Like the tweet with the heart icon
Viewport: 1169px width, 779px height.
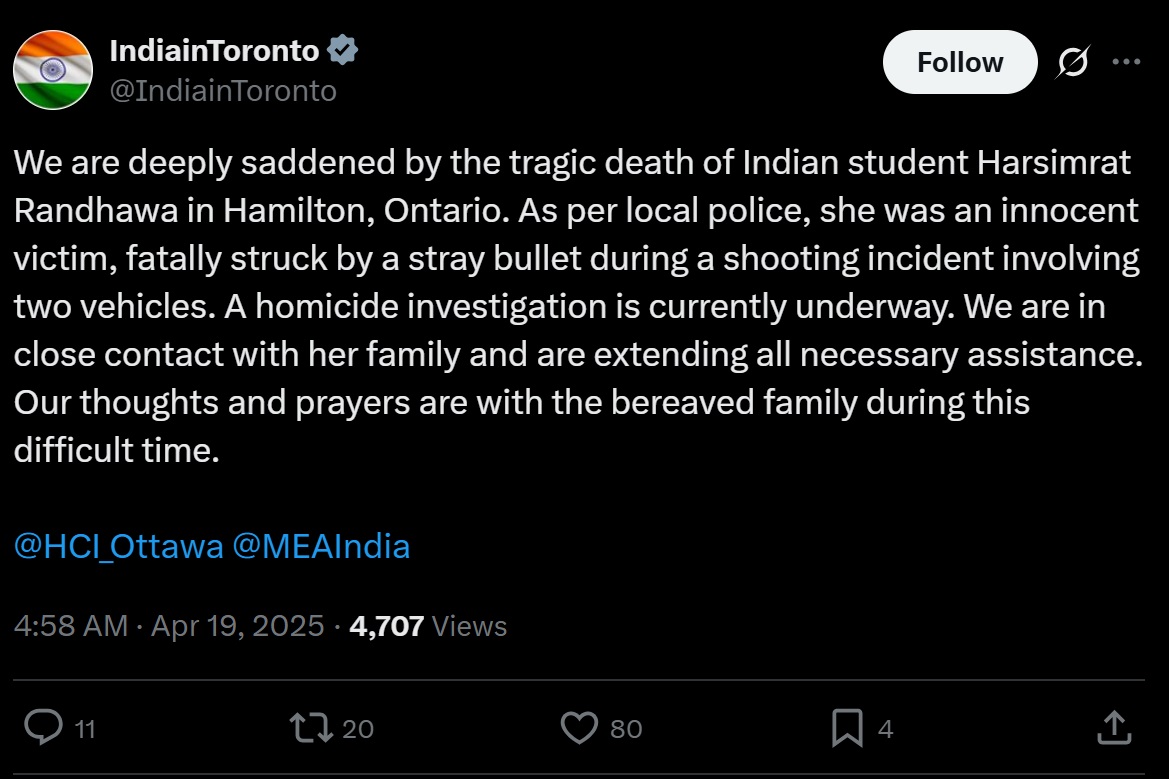coord(579,727)
